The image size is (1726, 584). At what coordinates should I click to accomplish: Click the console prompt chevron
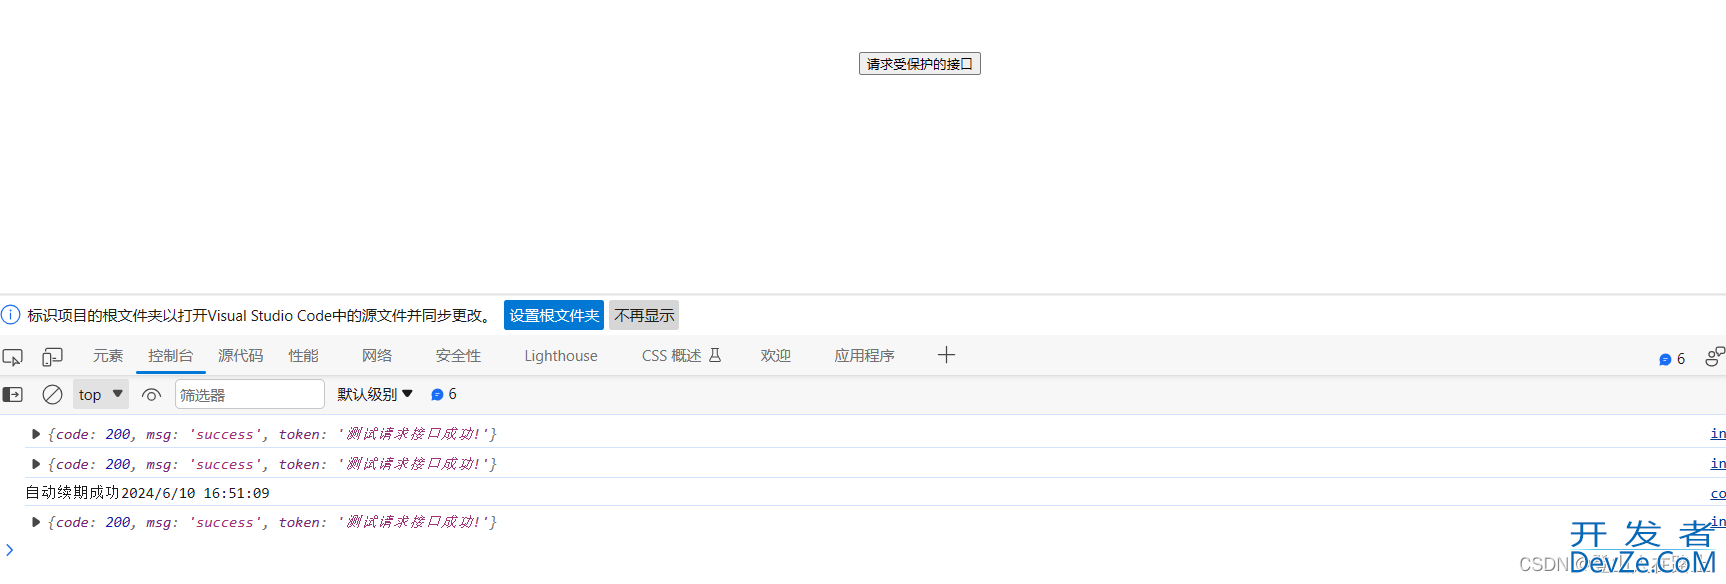[x=9, y=550]
